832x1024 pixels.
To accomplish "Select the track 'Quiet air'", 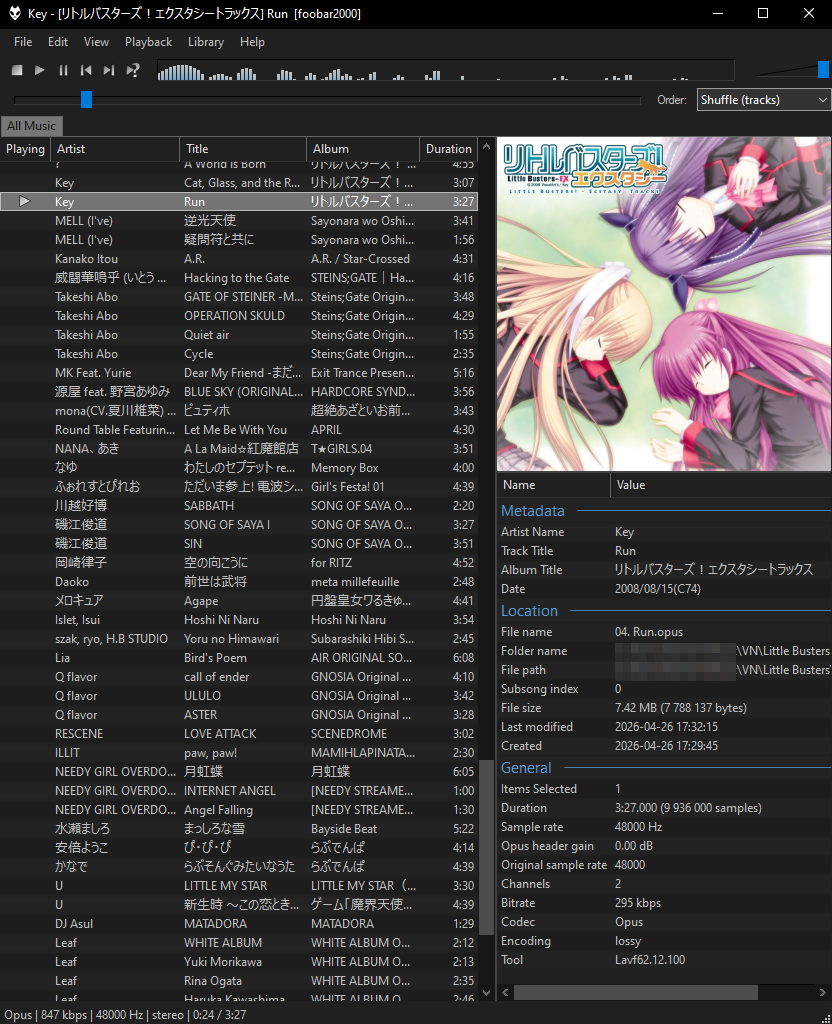I will pyautogui.click(x=239, y=334).
